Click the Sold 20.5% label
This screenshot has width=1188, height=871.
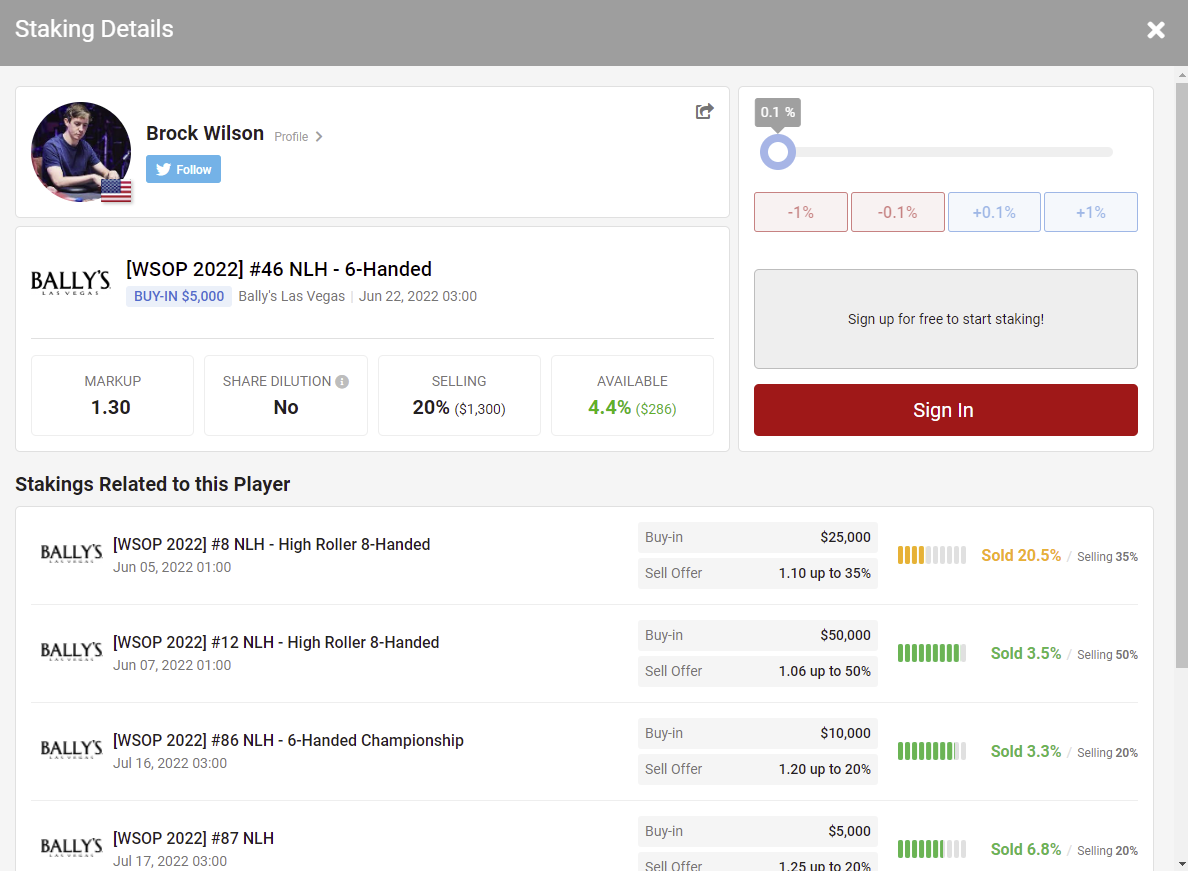(1021, 555)
